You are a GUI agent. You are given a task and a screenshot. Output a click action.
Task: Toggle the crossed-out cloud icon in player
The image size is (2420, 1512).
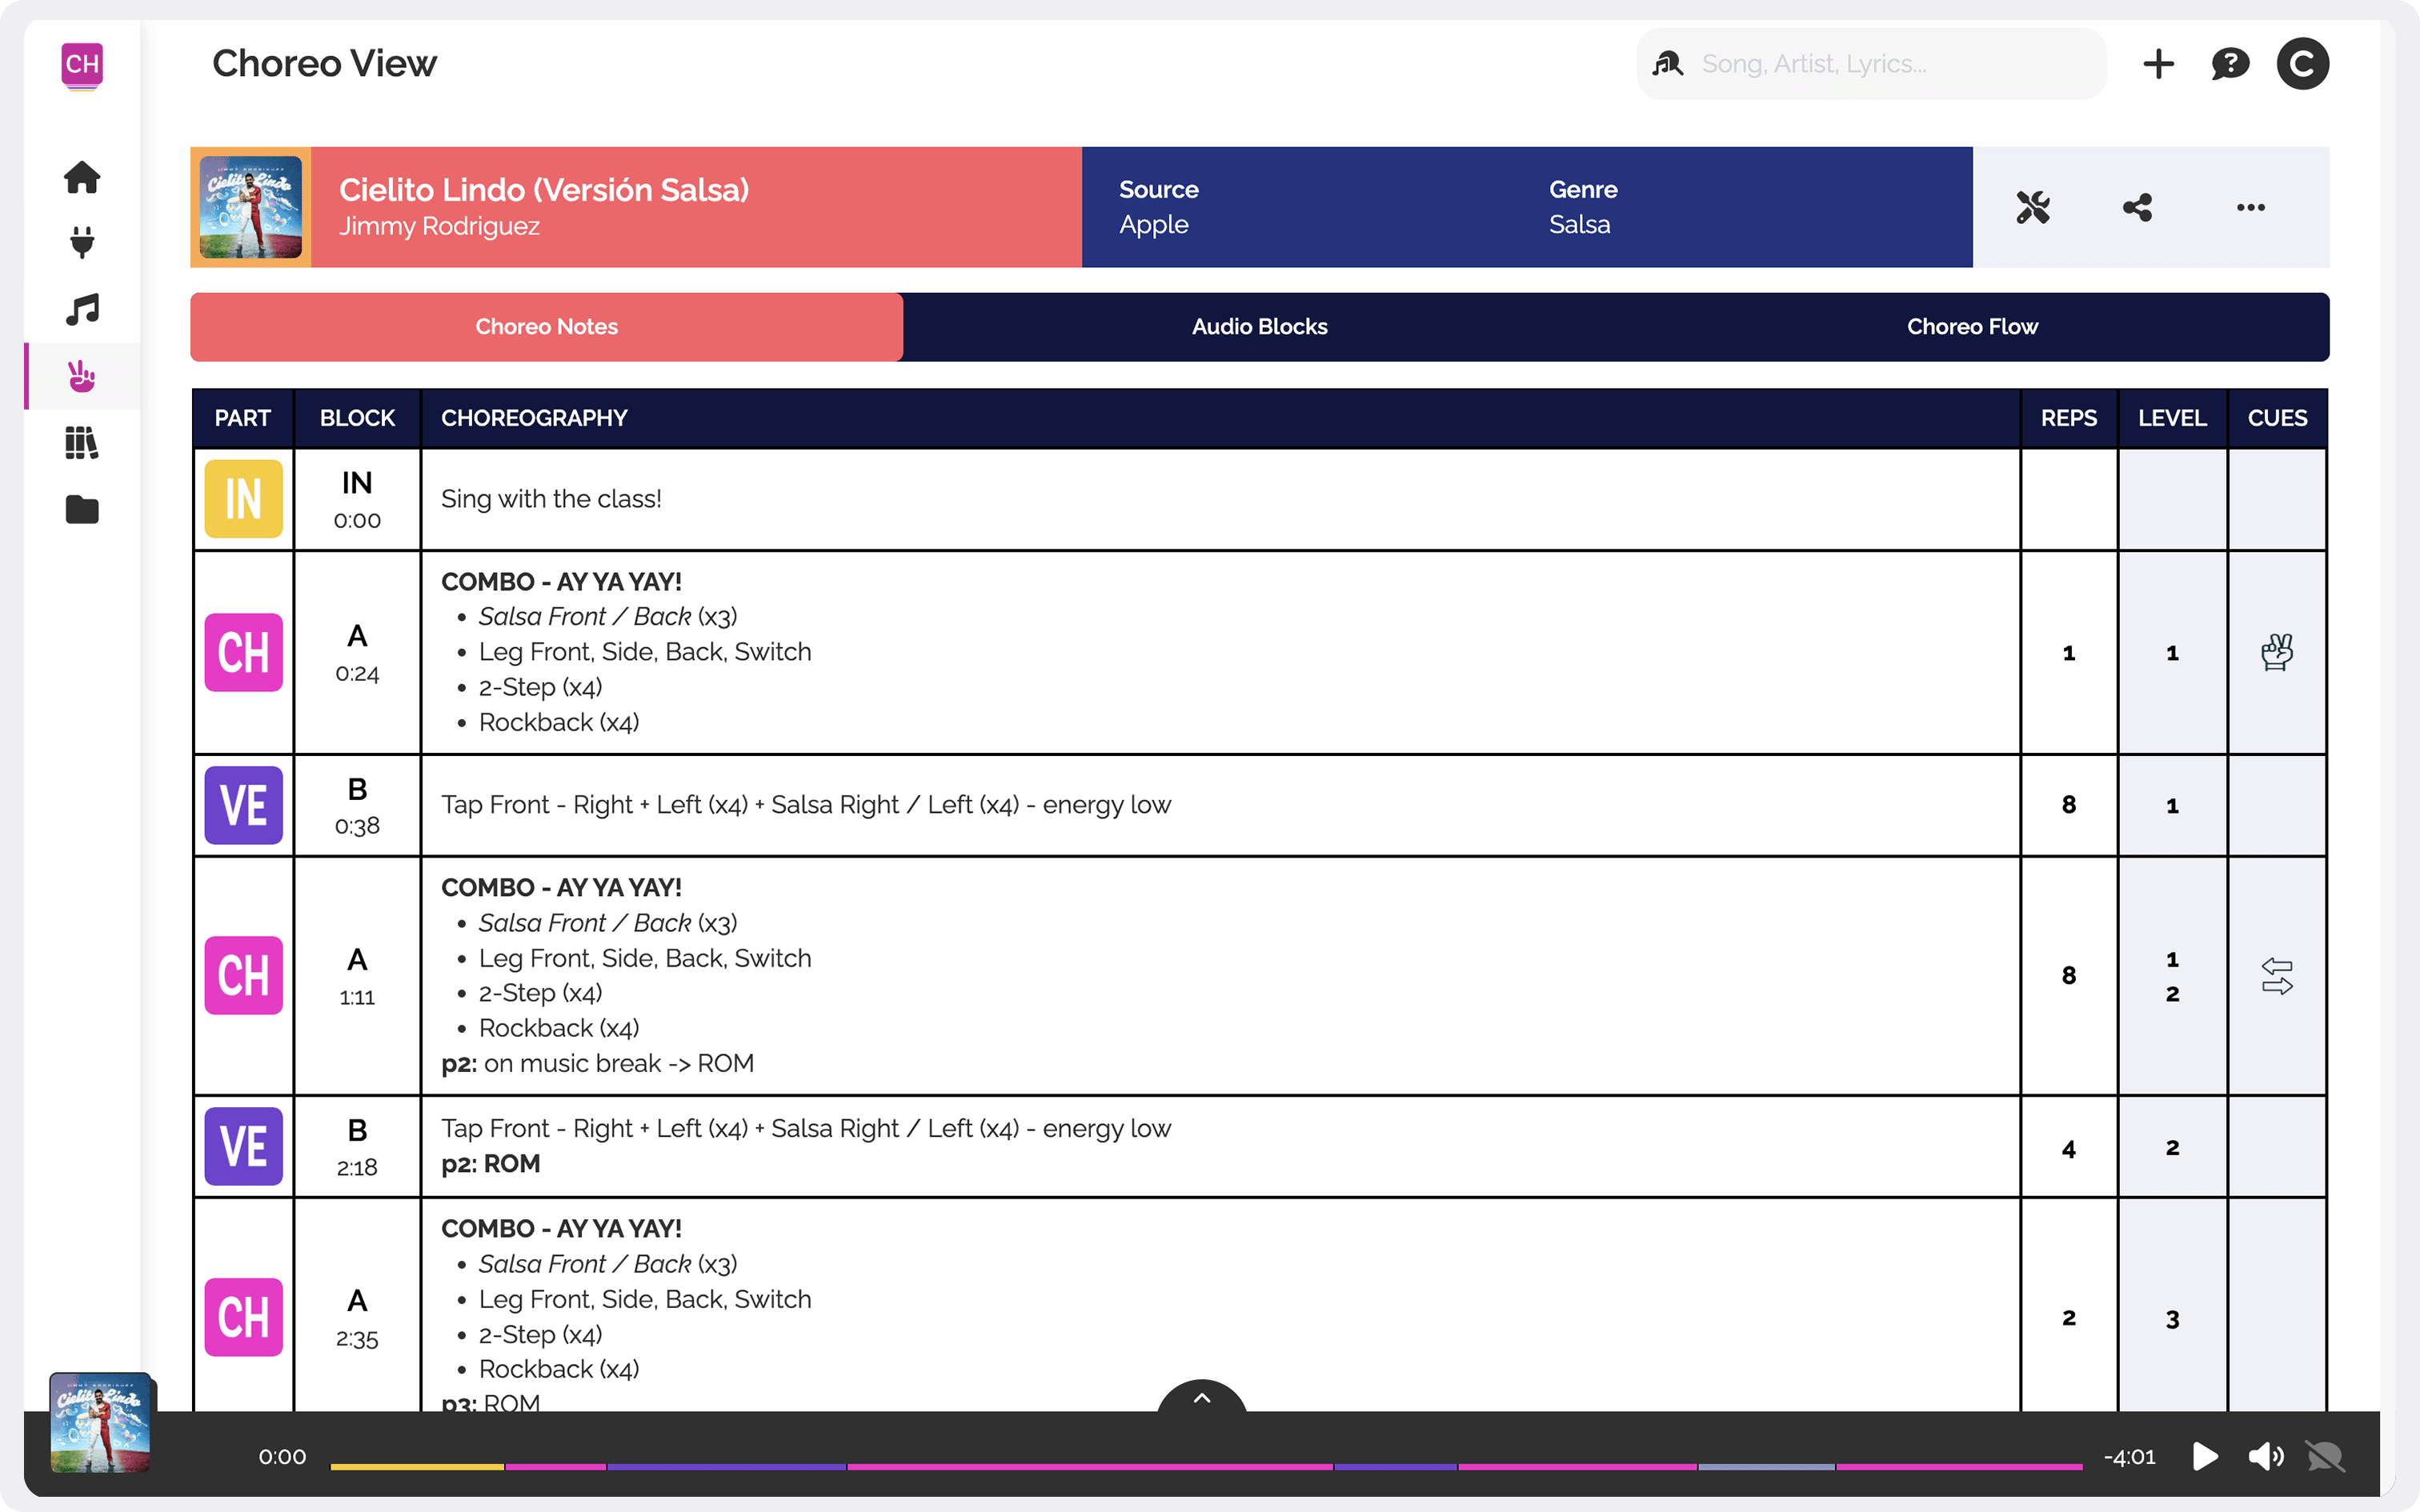[x=2325, y=1456]
